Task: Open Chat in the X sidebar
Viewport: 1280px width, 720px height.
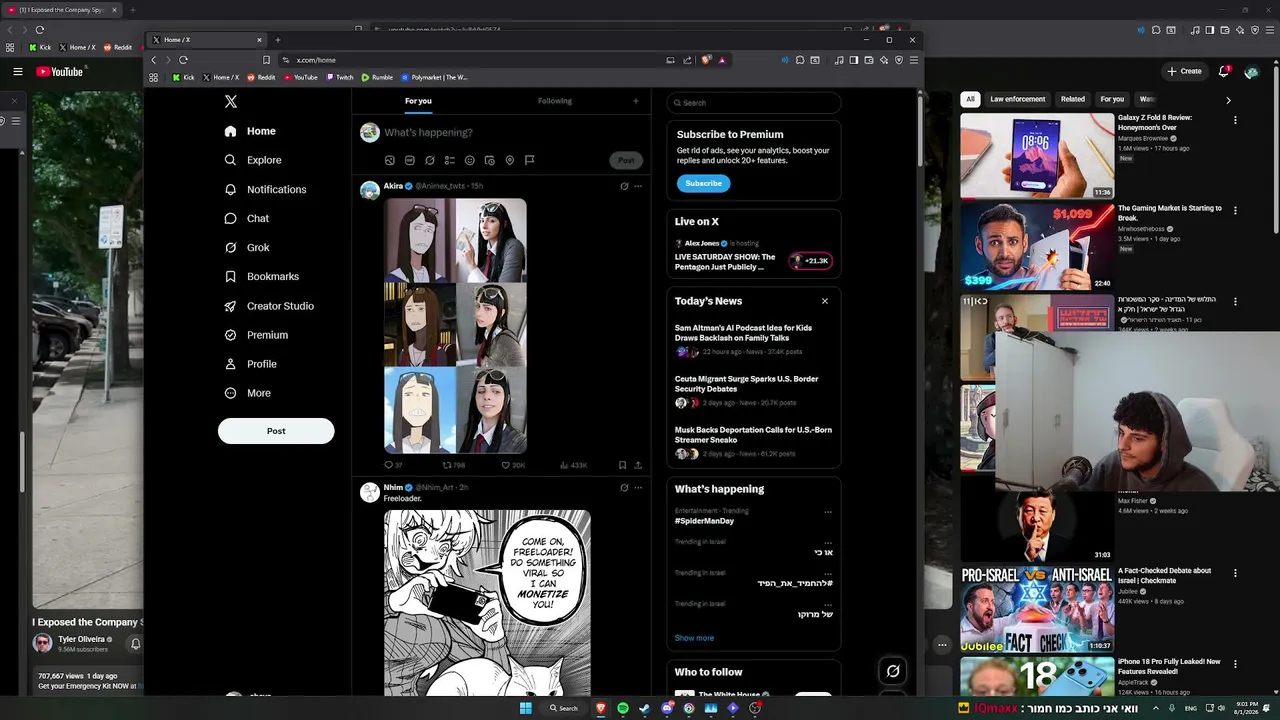Action: point(247,218)
